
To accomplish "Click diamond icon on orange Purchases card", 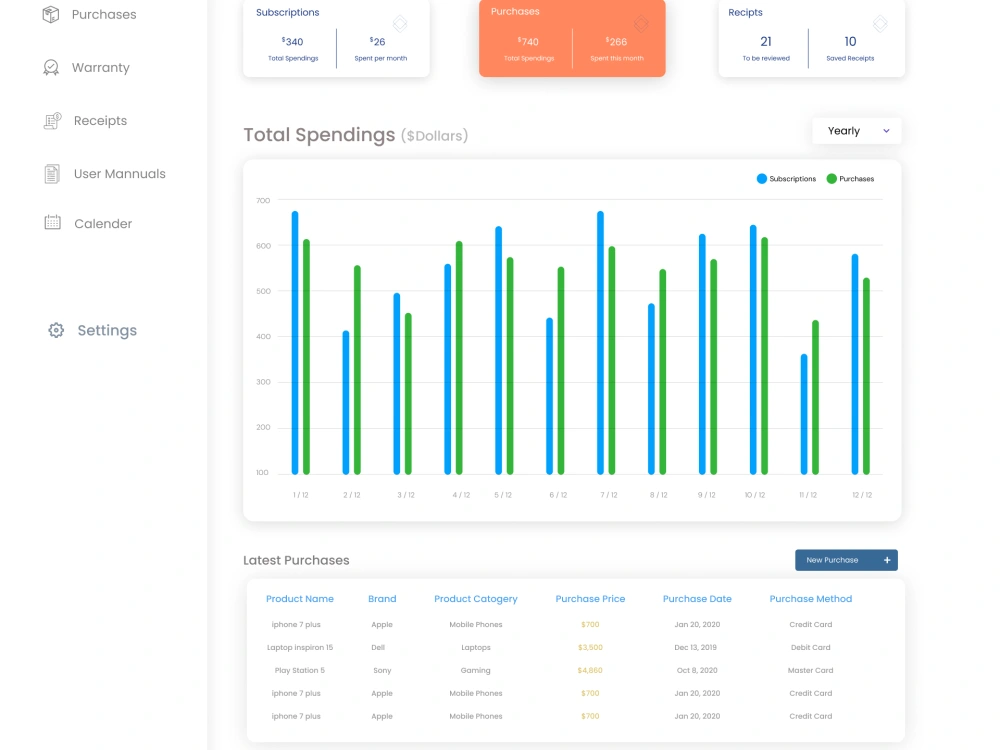I will (641, 24).
